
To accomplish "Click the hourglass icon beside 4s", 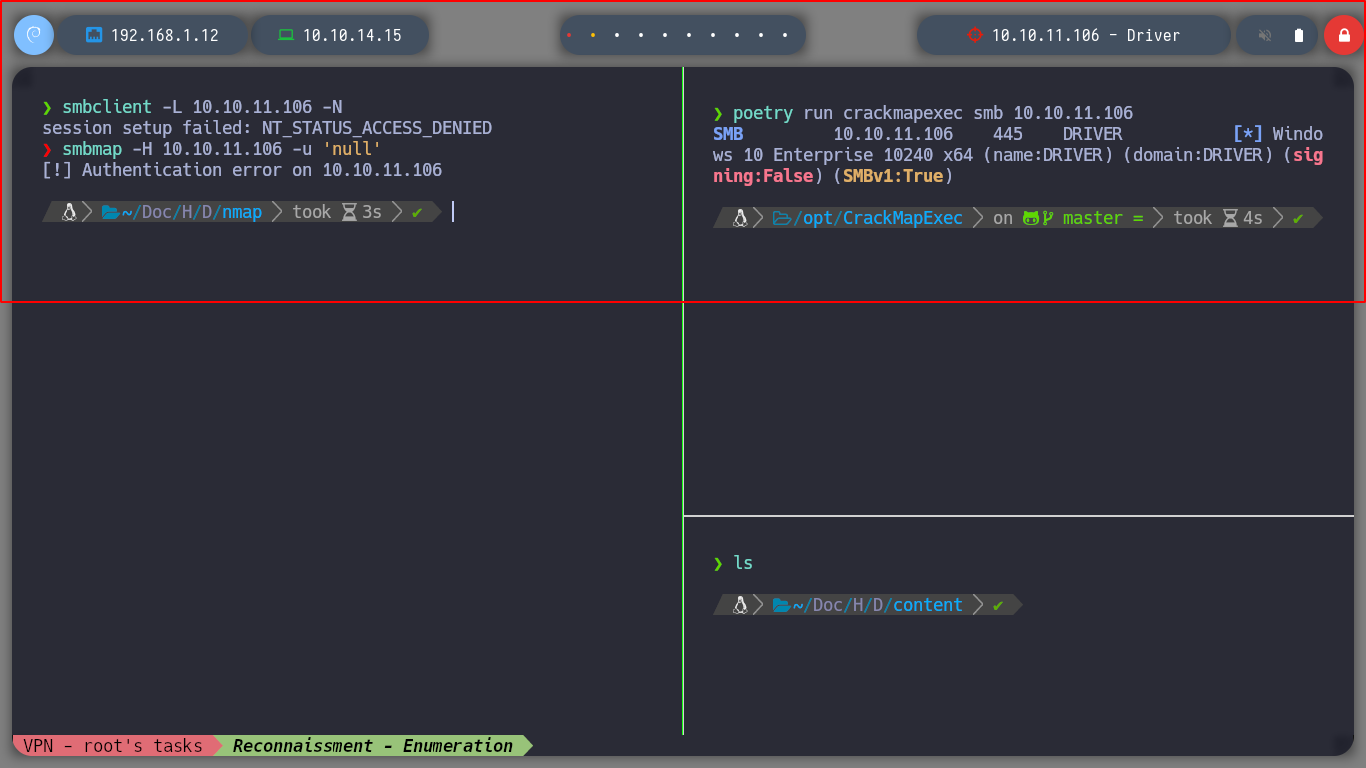I will click(x=1230, y=218).
